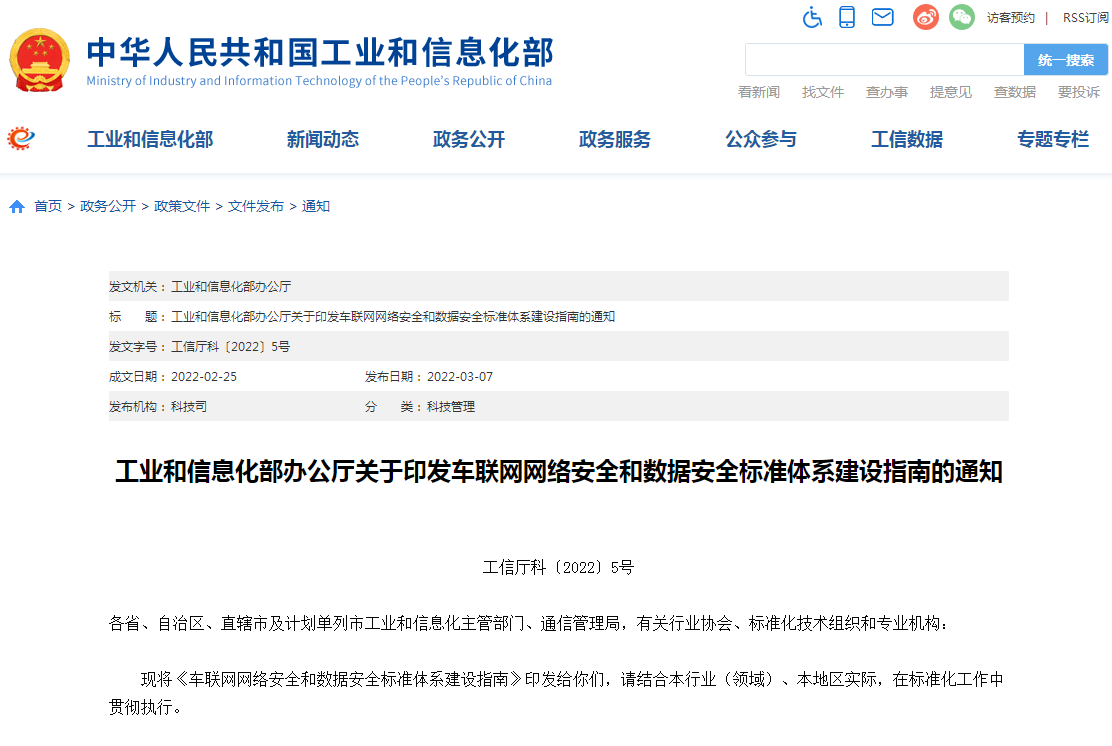Viewport: 1112px width, 746px height.
Task: Open the 政务服务 navigation menu
Action: [613, 140]
